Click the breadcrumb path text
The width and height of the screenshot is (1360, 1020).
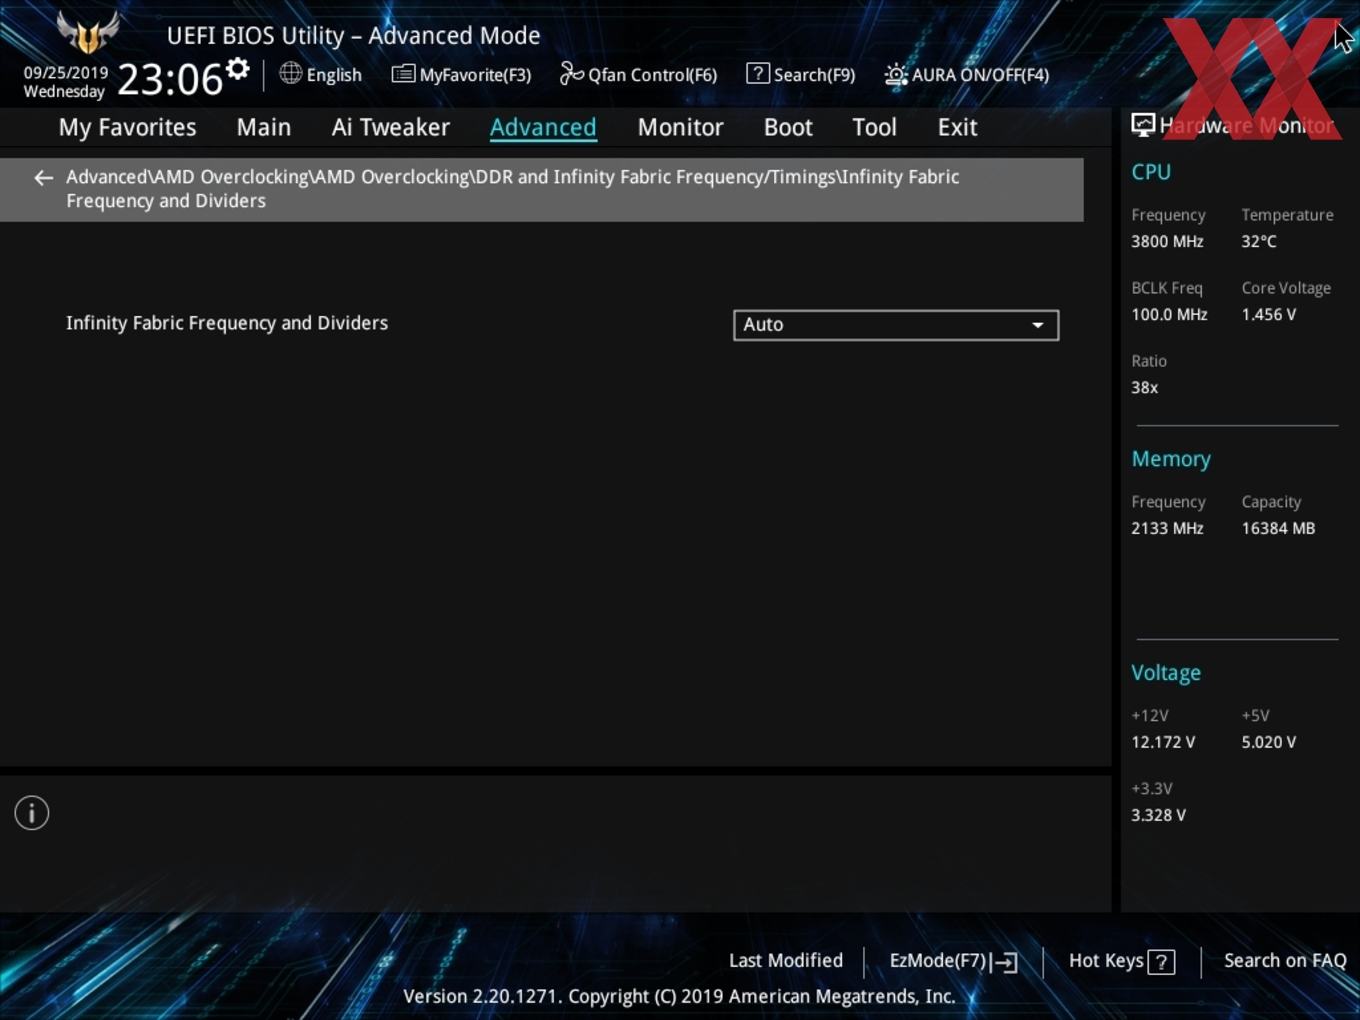coord(512,188)
